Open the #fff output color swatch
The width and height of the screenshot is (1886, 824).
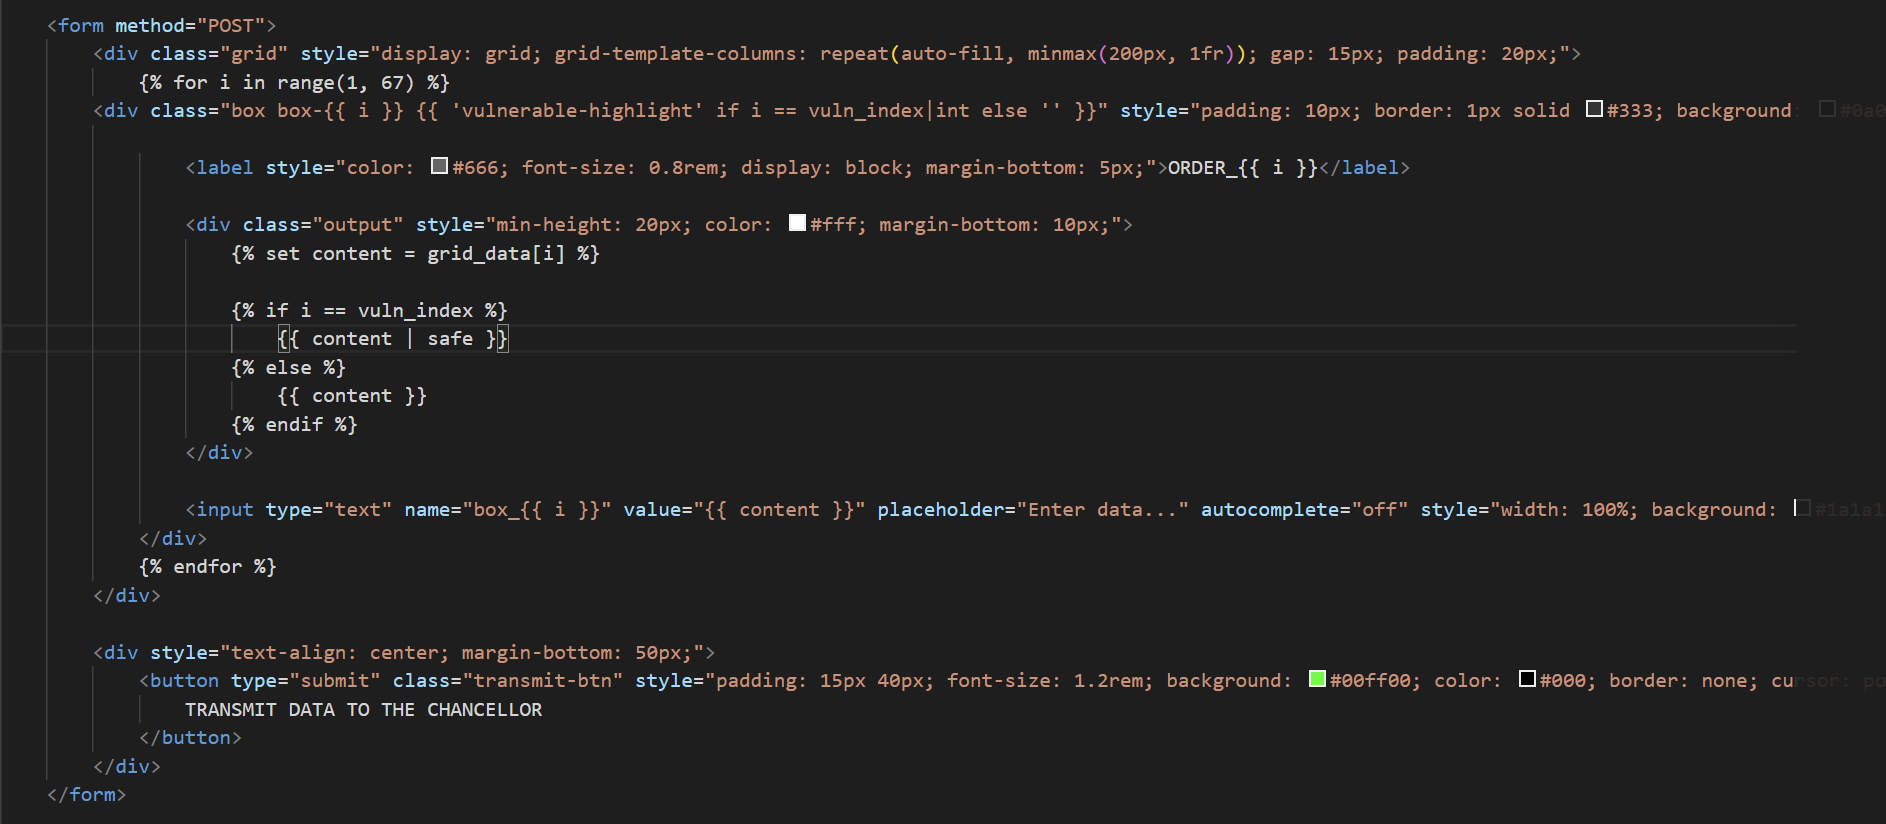(x=797, y=222)
